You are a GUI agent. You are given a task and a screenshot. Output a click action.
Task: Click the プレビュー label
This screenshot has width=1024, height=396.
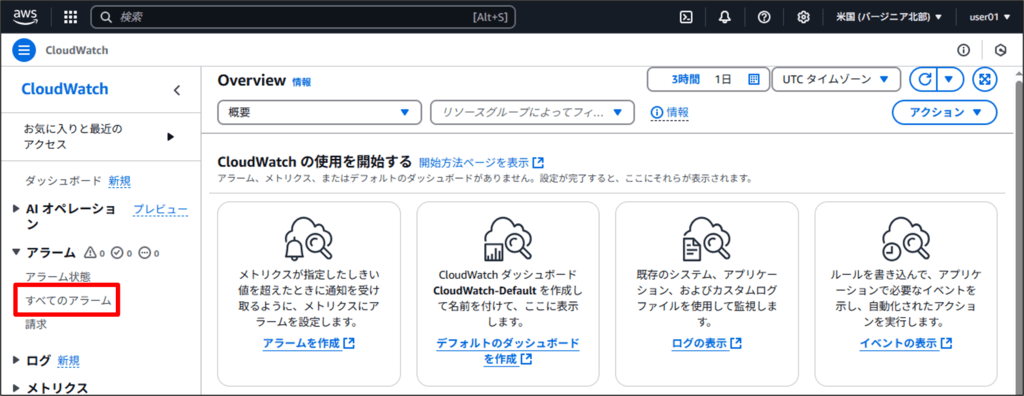161,210
